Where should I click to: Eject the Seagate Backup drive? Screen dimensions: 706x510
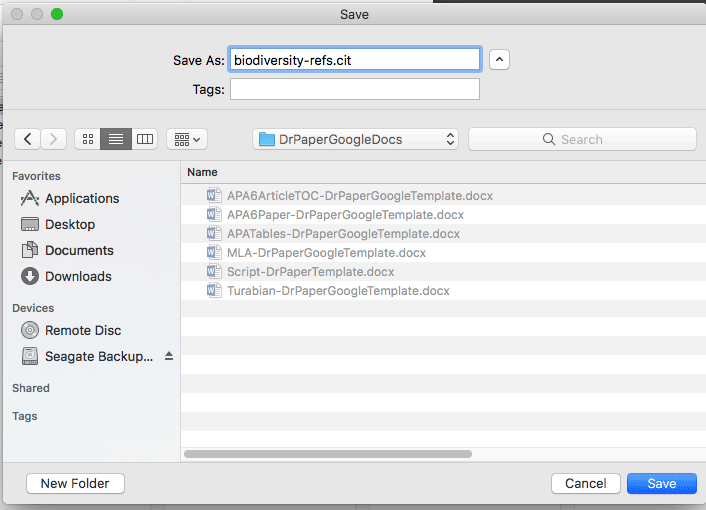(x=169, y=356)
